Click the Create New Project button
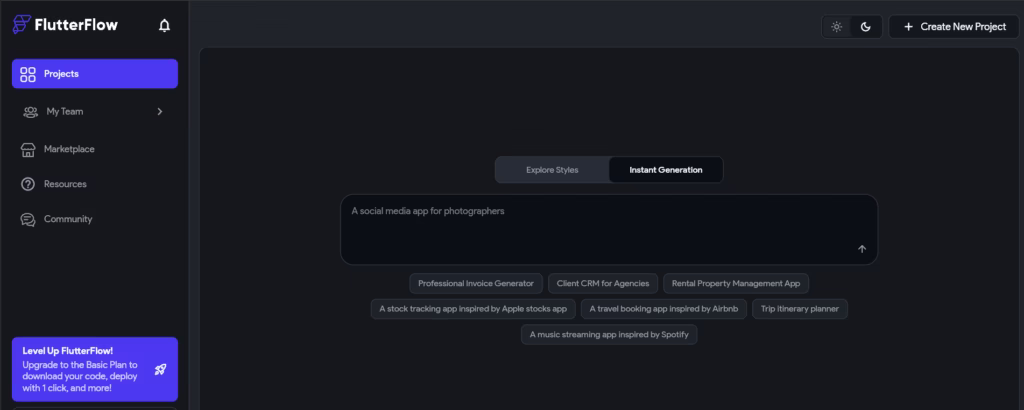The width and height of the screenshot is (1024, 410). coord(954,27)
